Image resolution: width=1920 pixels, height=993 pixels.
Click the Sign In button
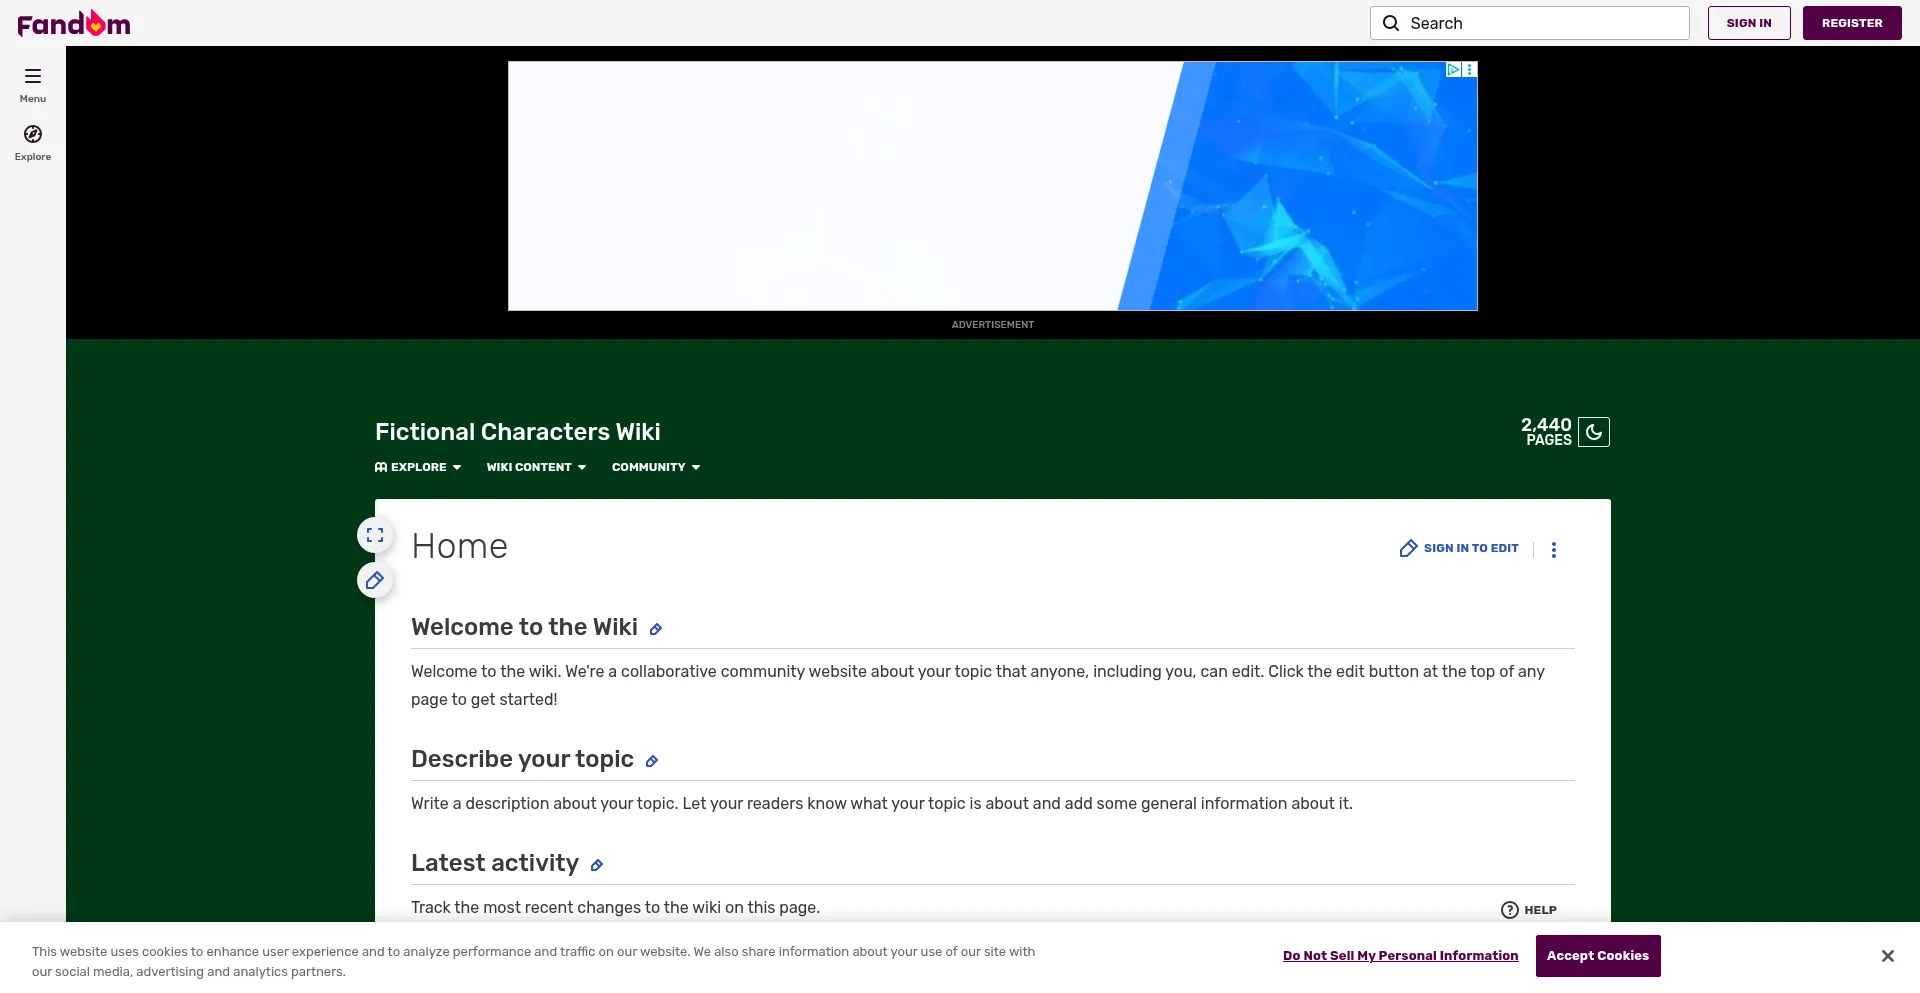click(1748, 23)
